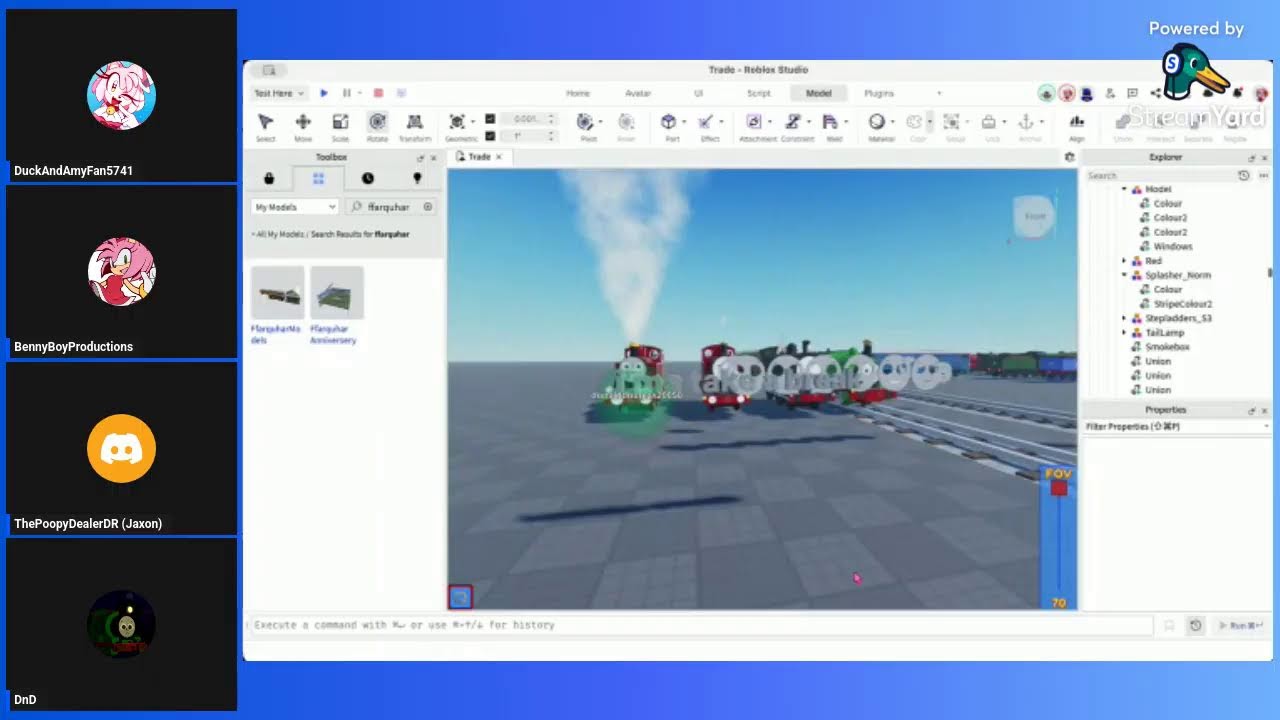Click the Pause playtest button
The width and height of the screenshot is (1280, 720).
347,93
